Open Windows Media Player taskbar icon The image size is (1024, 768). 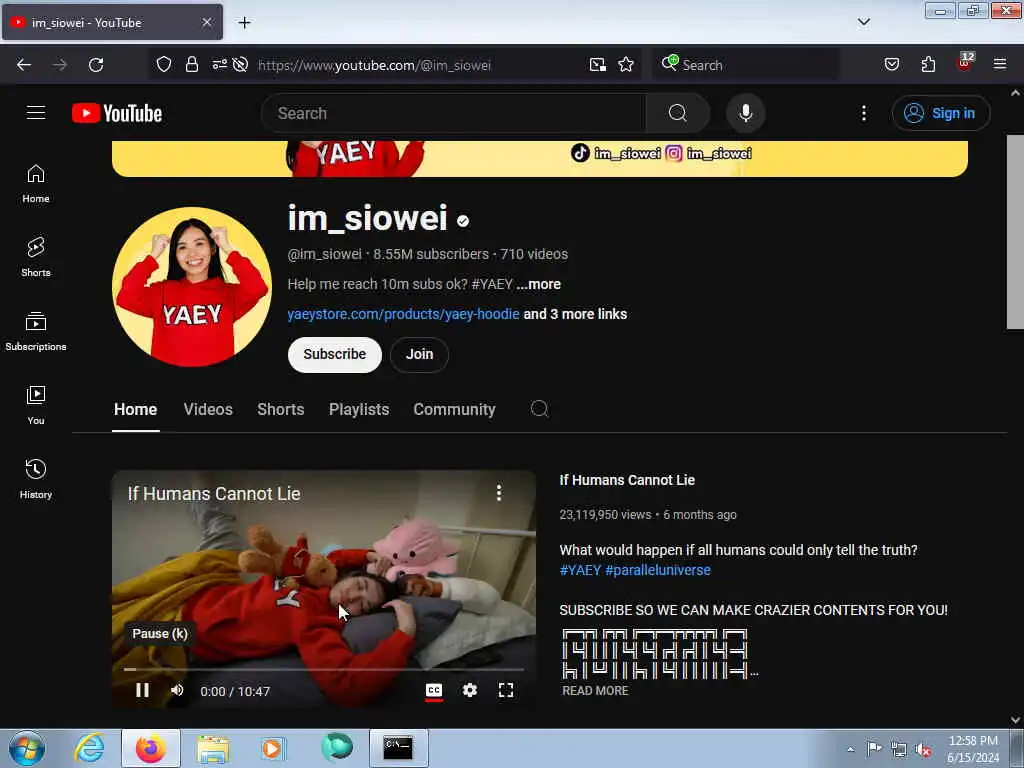[x=273, y=748]
